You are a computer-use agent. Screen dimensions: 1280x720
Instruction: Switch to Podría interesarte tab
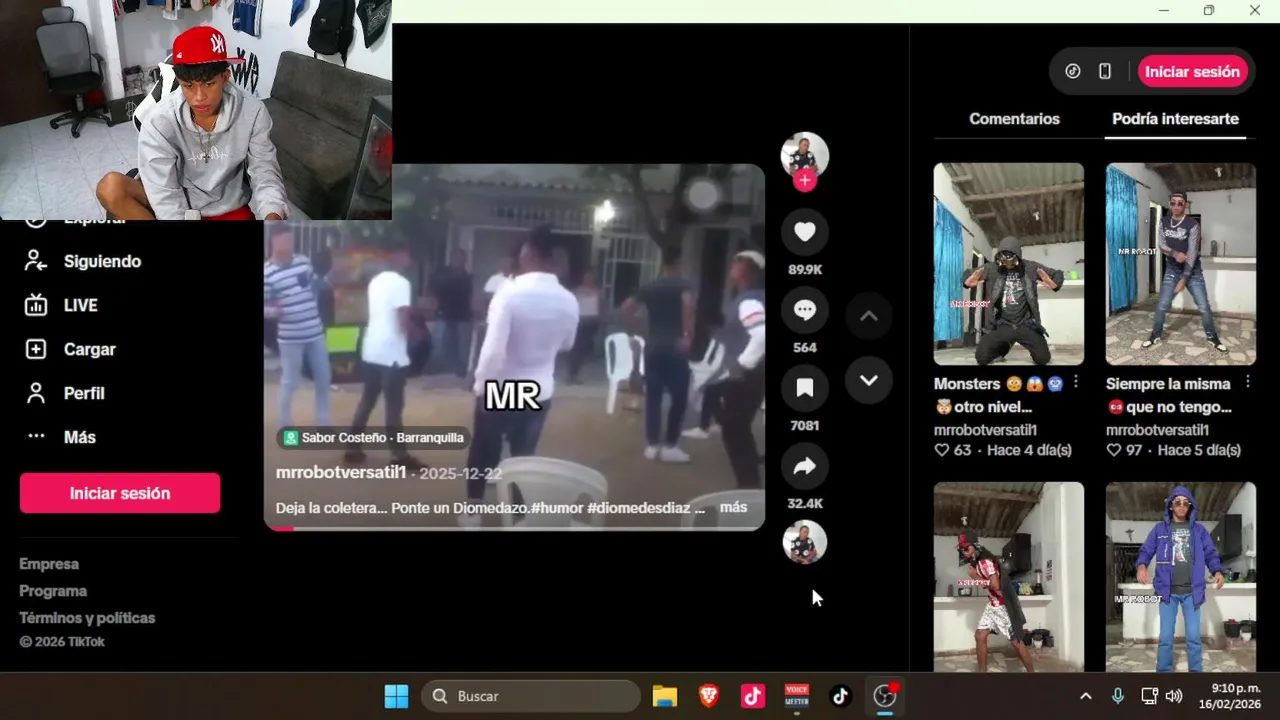point(1175,119)
